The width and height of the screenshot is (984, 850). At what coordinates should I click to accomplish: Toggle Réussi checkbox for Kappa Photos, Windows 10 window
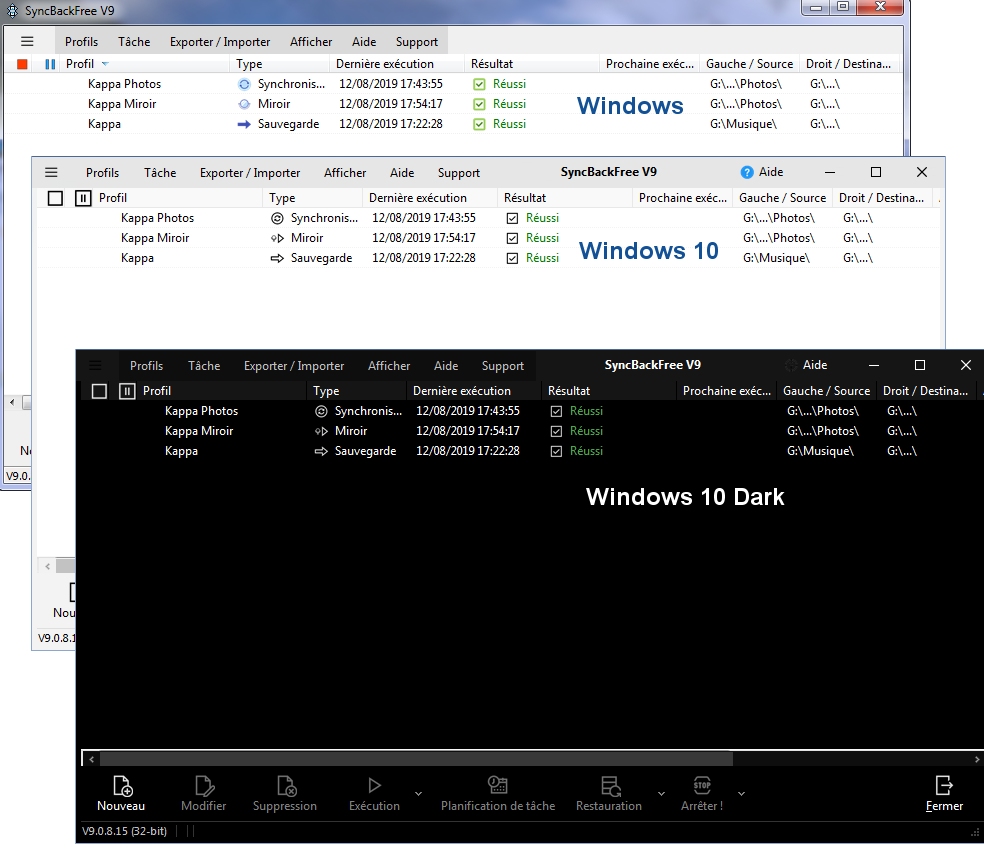coord(512,218)
